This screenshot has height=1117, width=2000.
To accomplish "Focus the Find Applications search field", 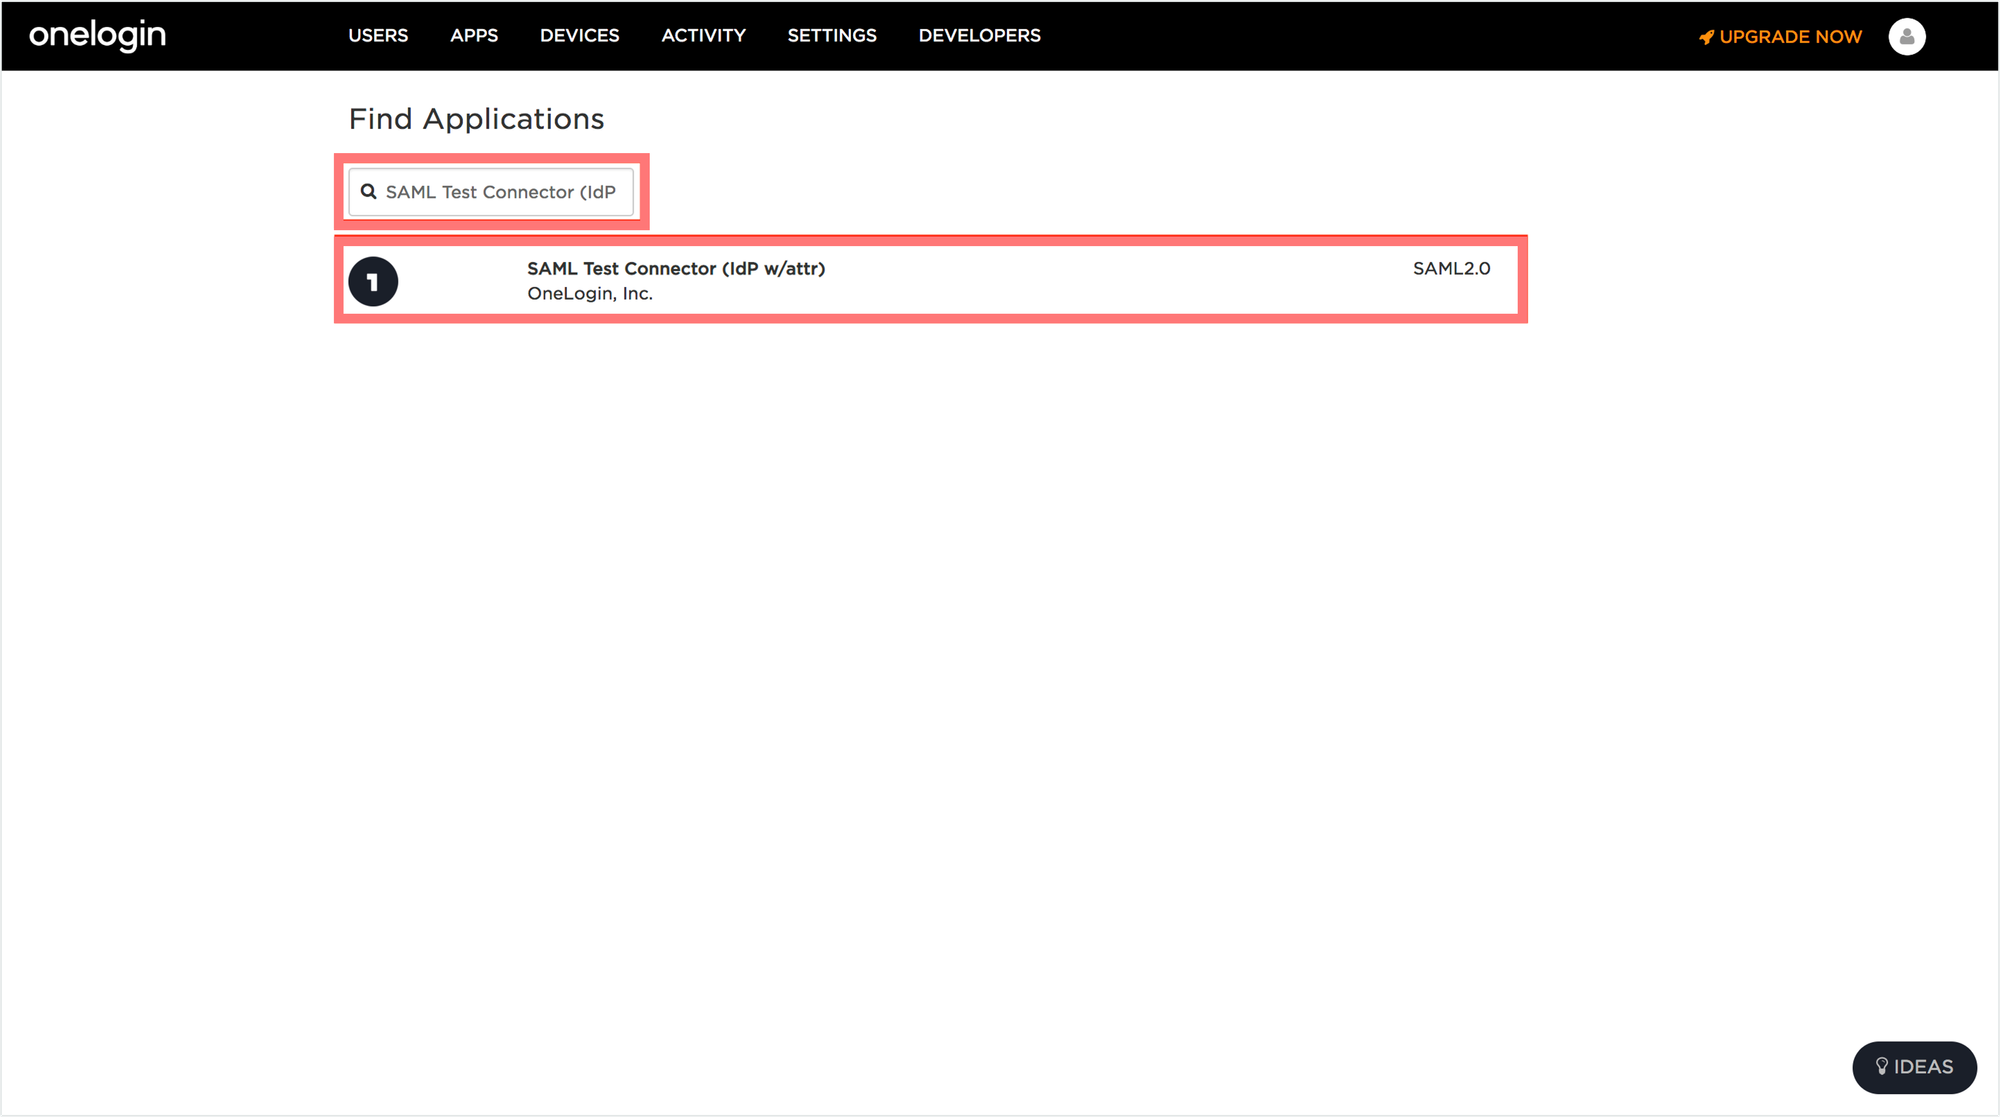I will tap(491, 192).
